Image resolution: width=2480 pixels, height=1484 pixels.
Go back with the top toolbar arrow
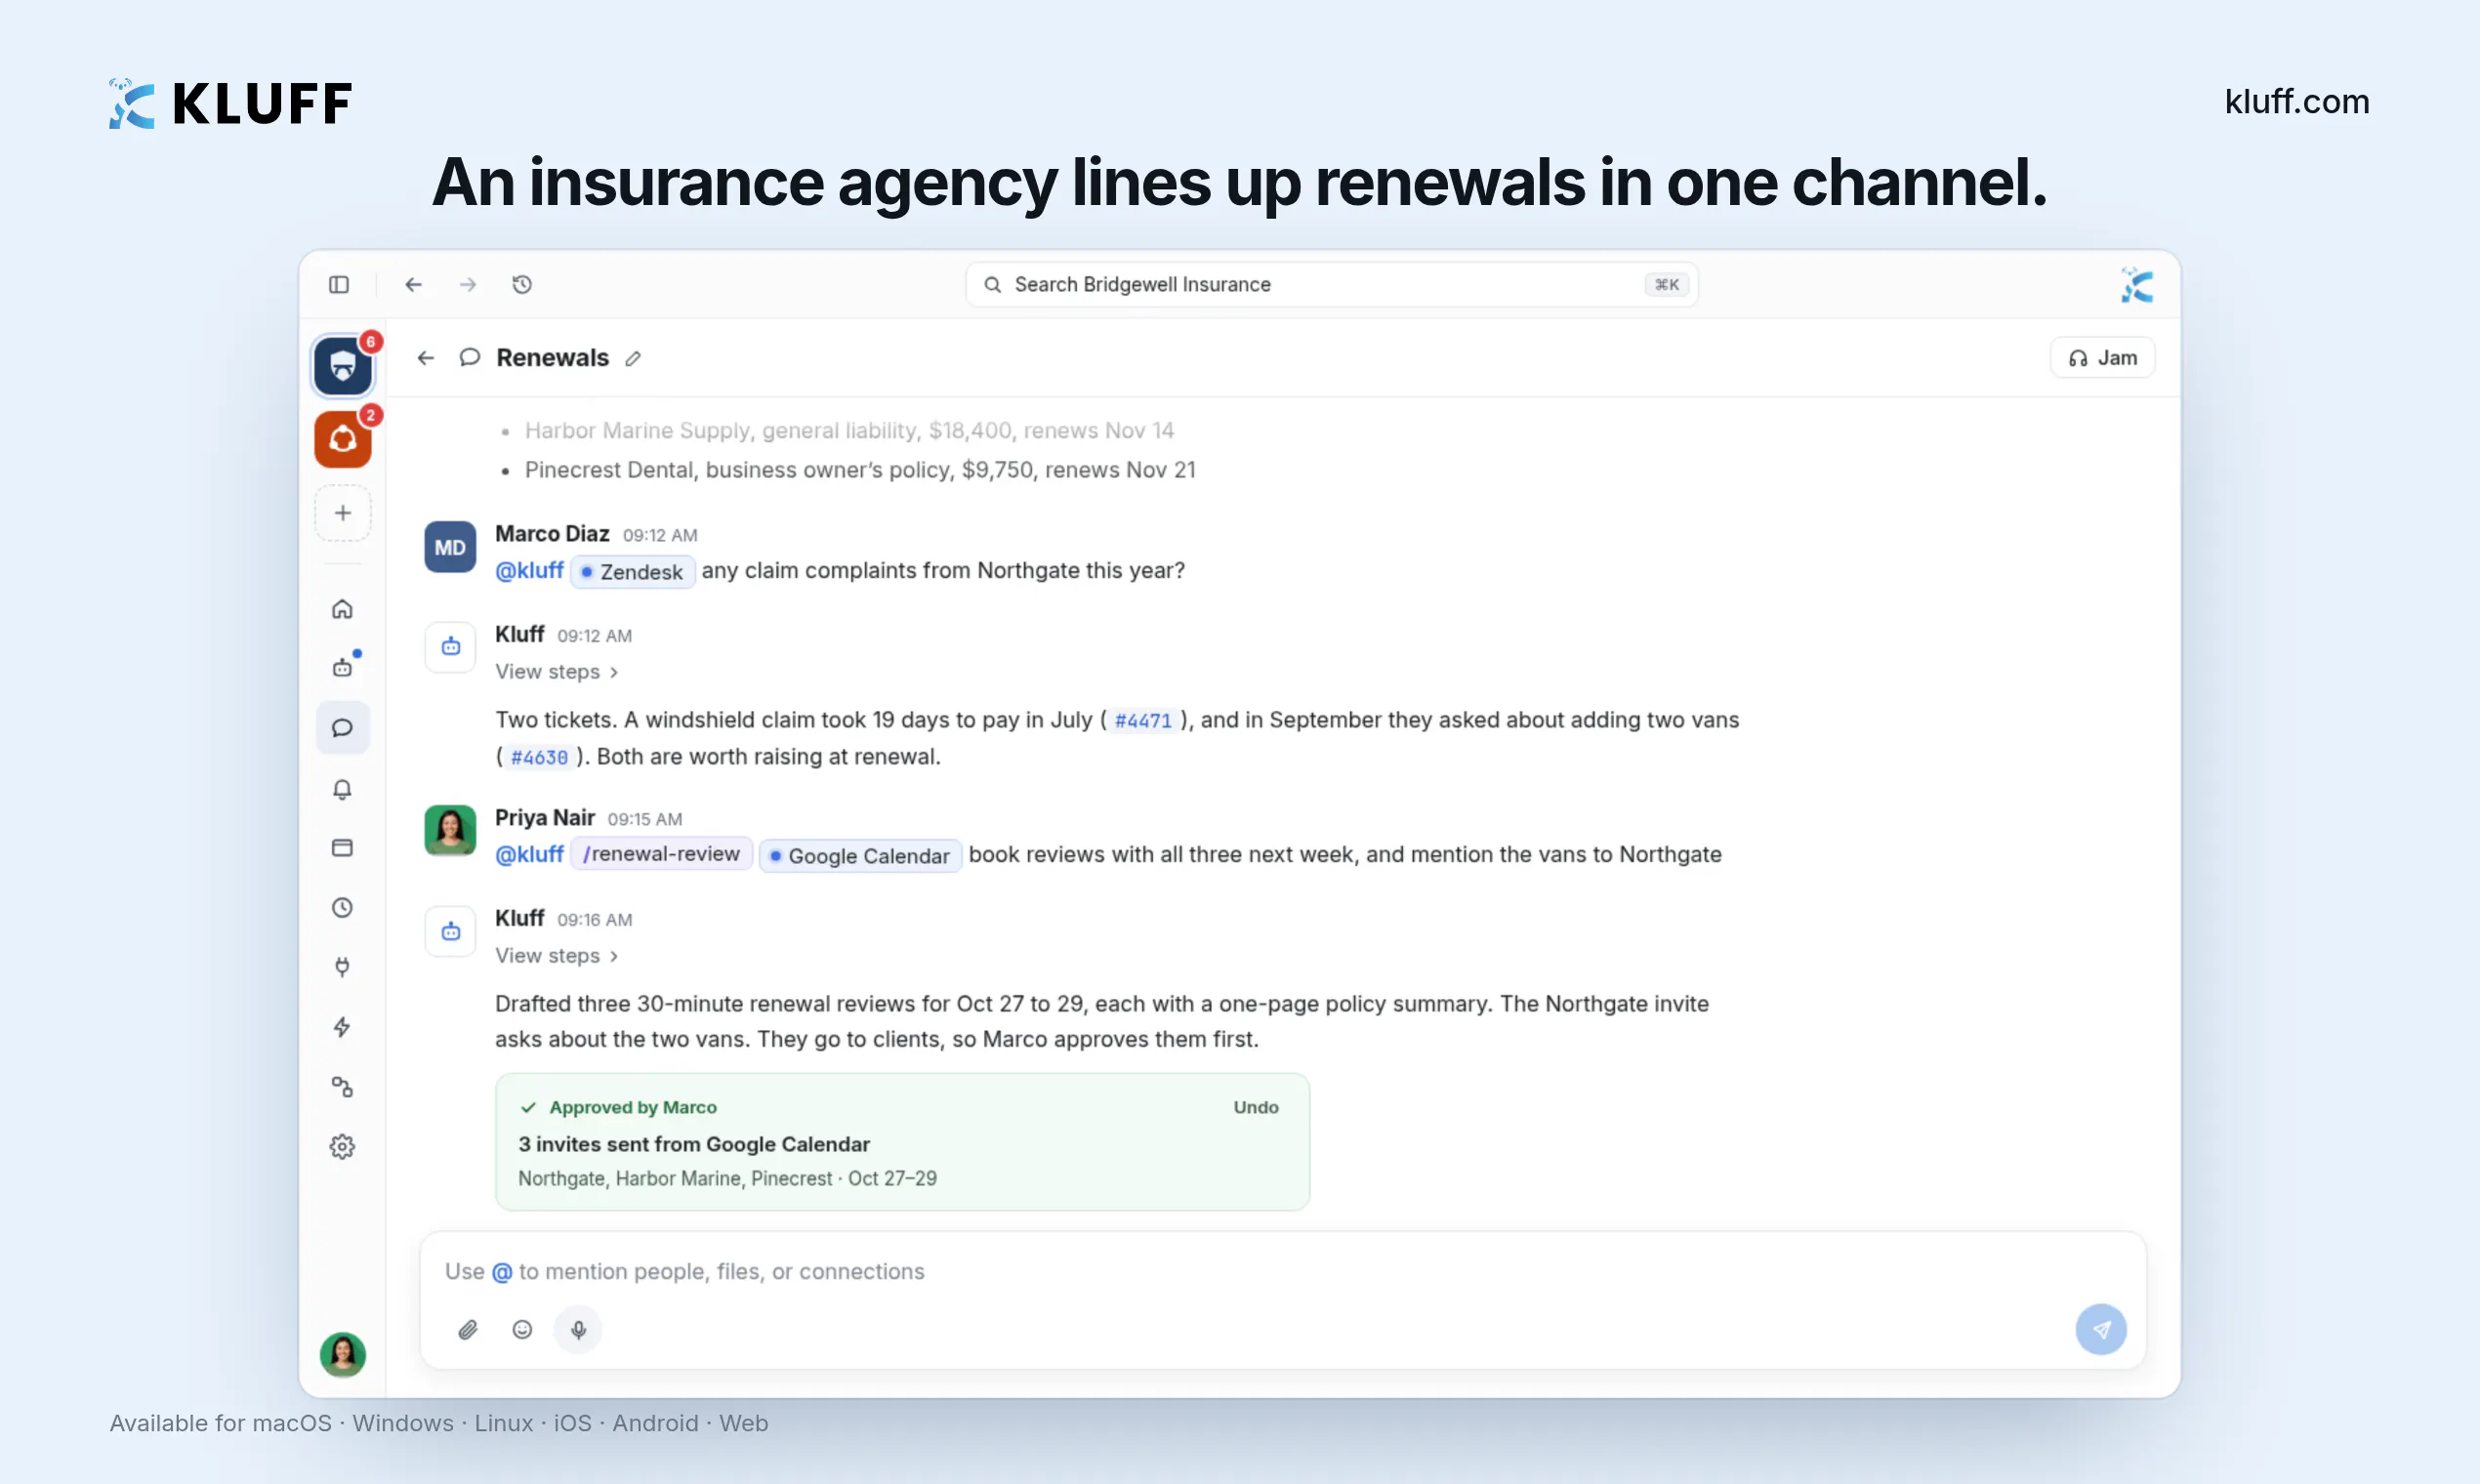click(413, 285)
